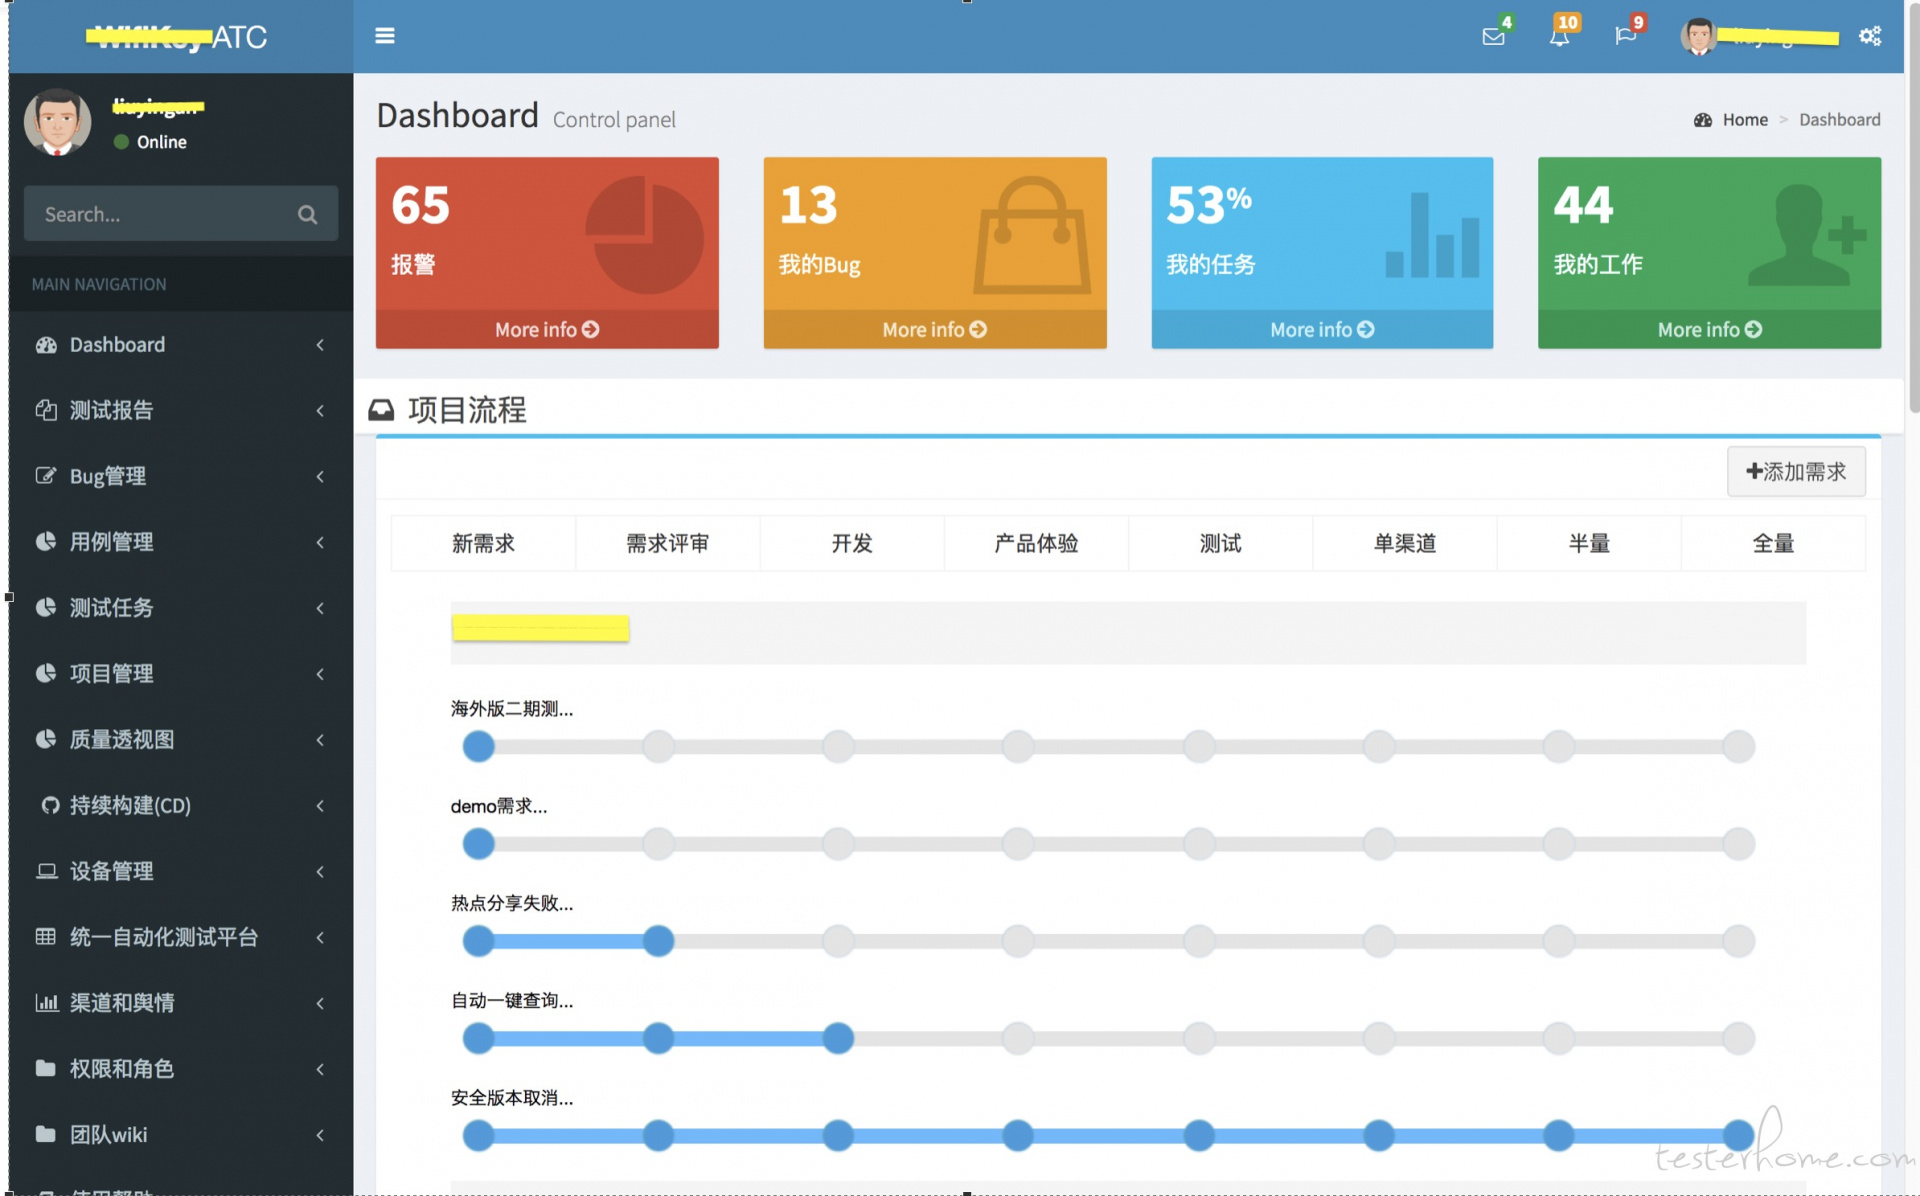Click More info on 我的任务 card
This screenshot has width=1920, height=1196.
click(1322, 329)
